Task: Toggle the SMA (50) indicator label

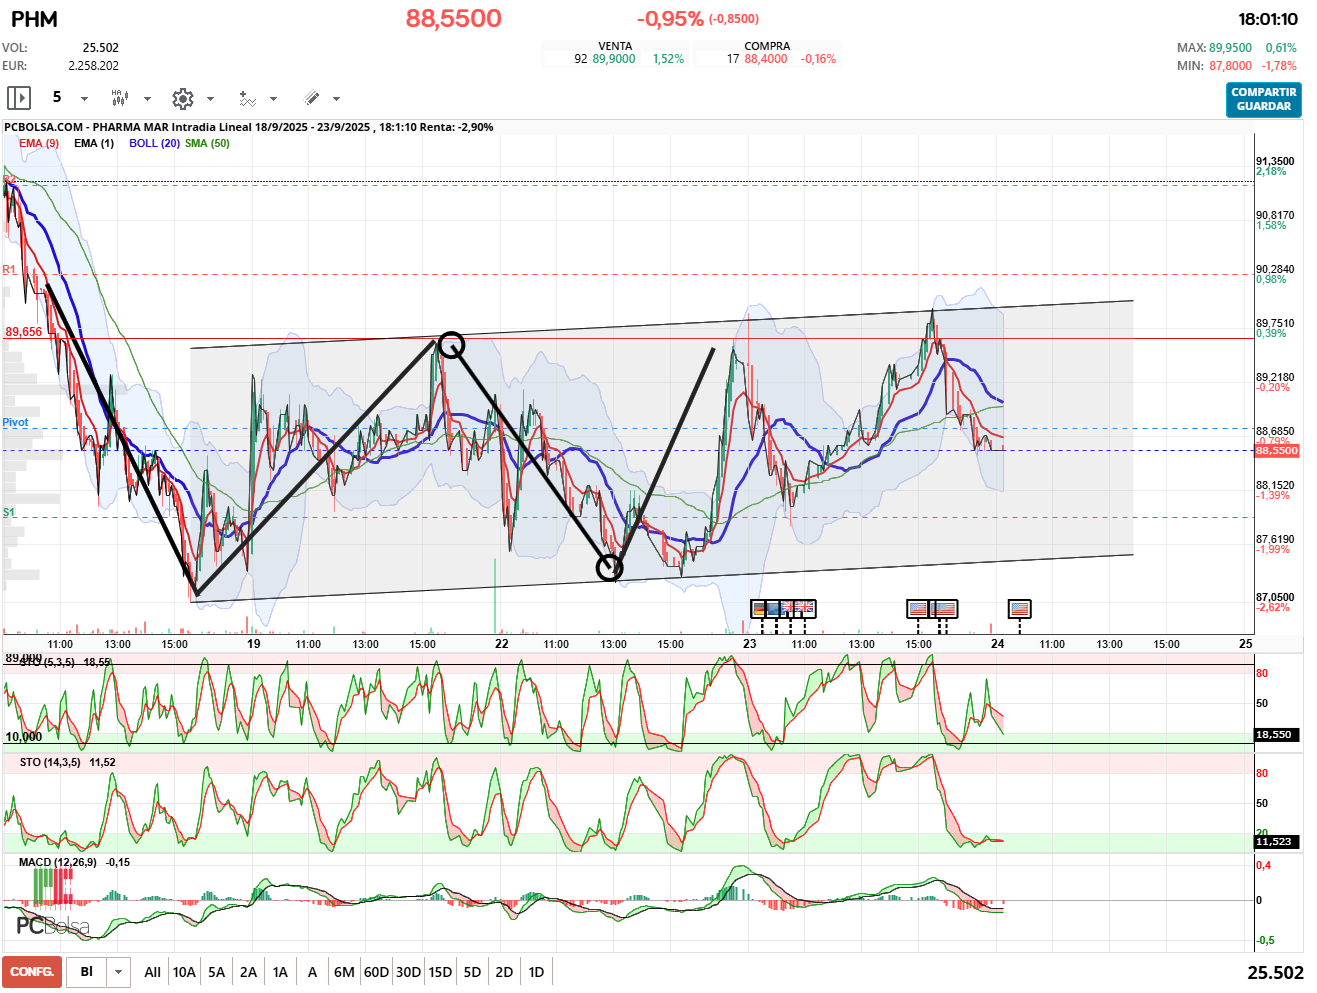Action: tap(207, 143)
